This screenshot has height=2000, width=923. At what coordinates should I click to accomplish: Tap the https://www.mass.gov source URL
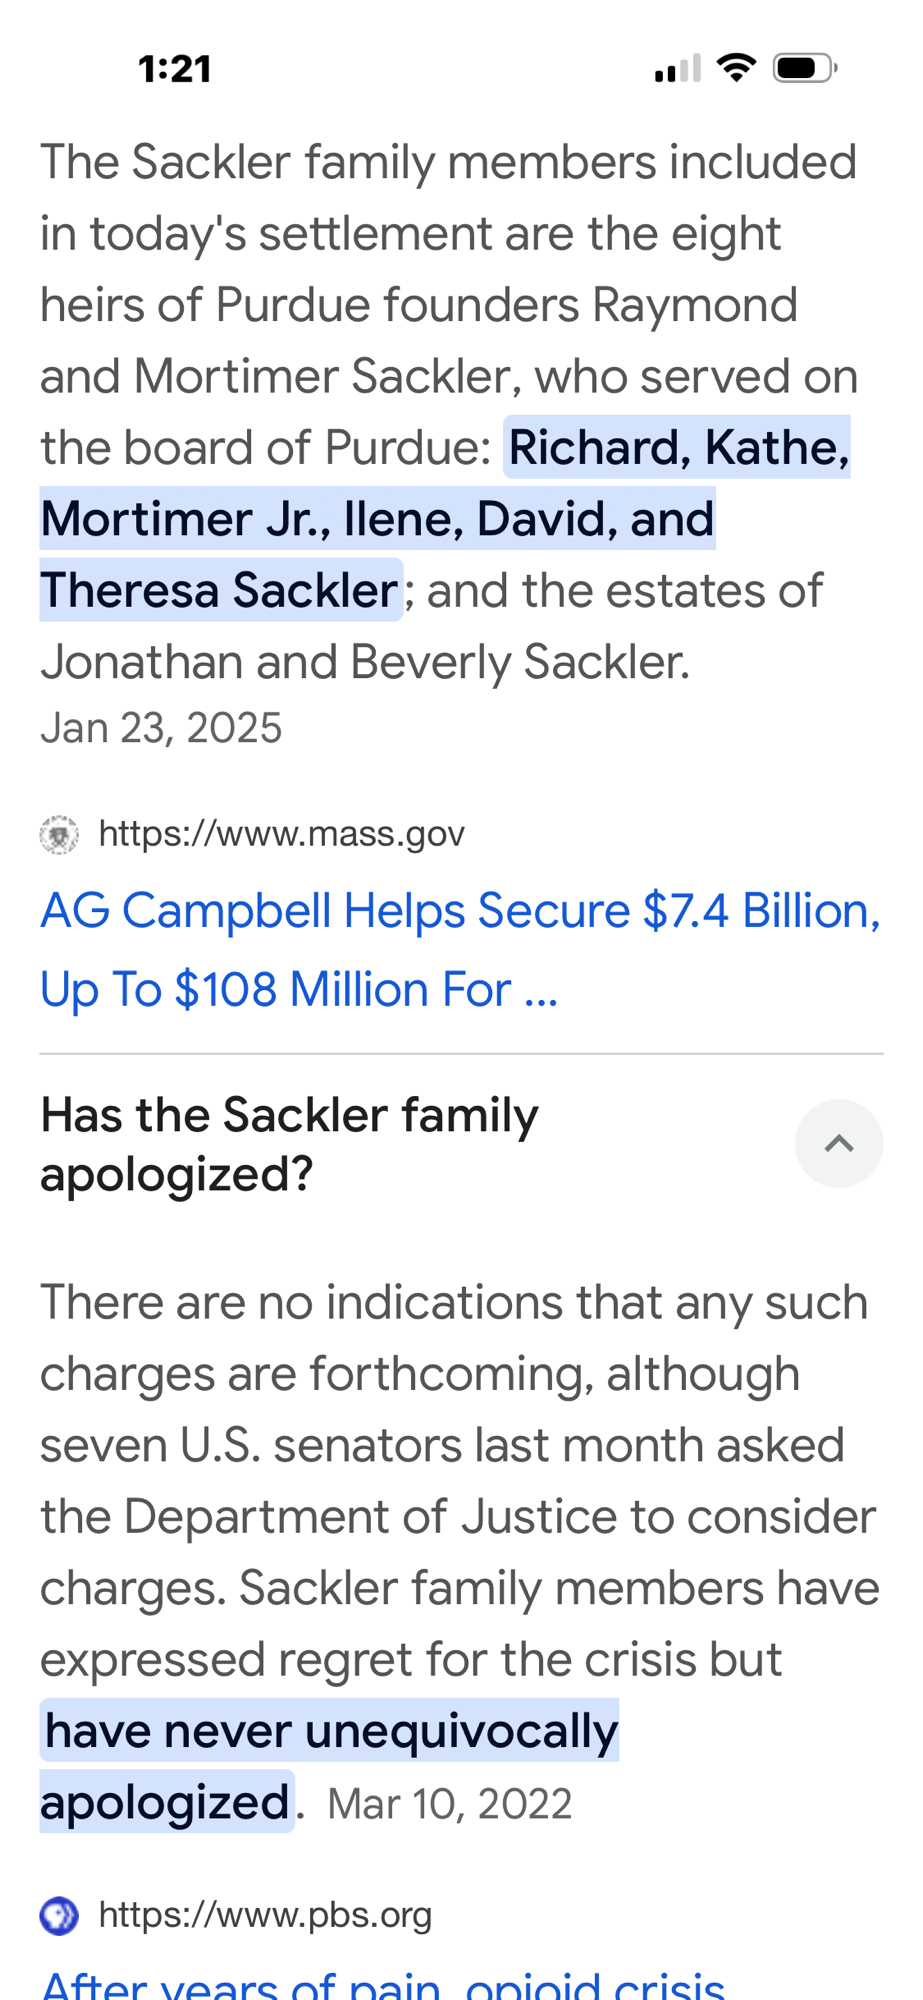(x=281, y=834)
